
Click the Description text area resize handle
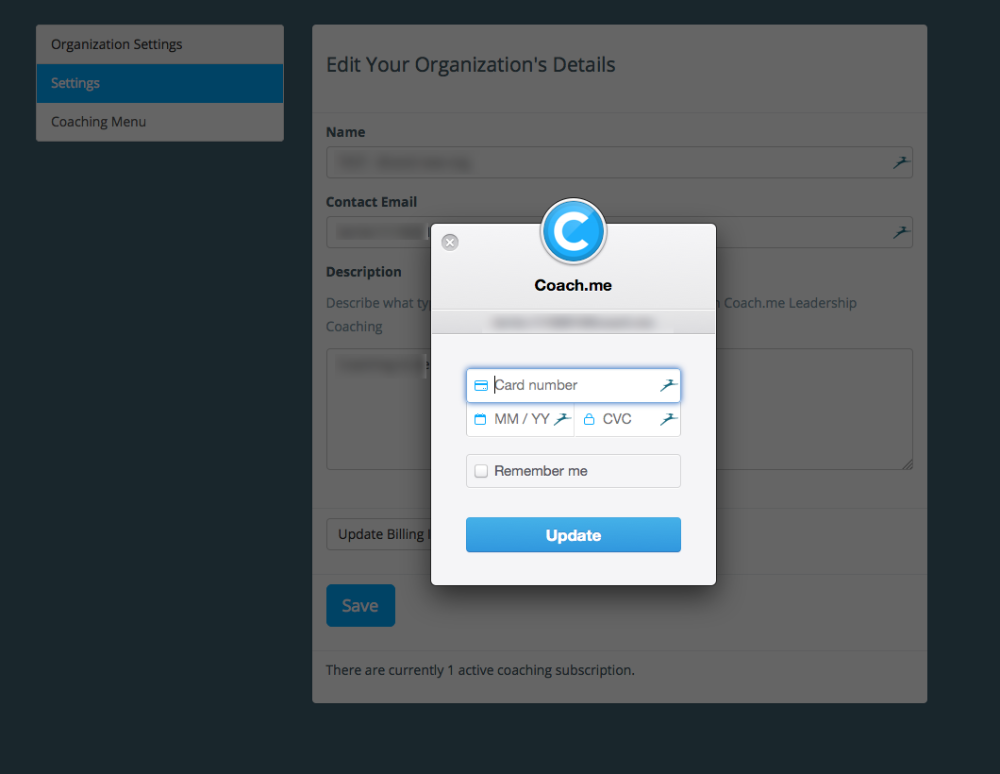(x=908, y=465)
